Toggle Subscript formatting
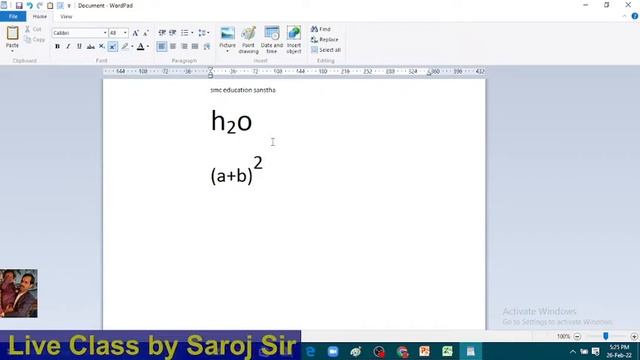This screenshot has height=360, width=640. 102,47
